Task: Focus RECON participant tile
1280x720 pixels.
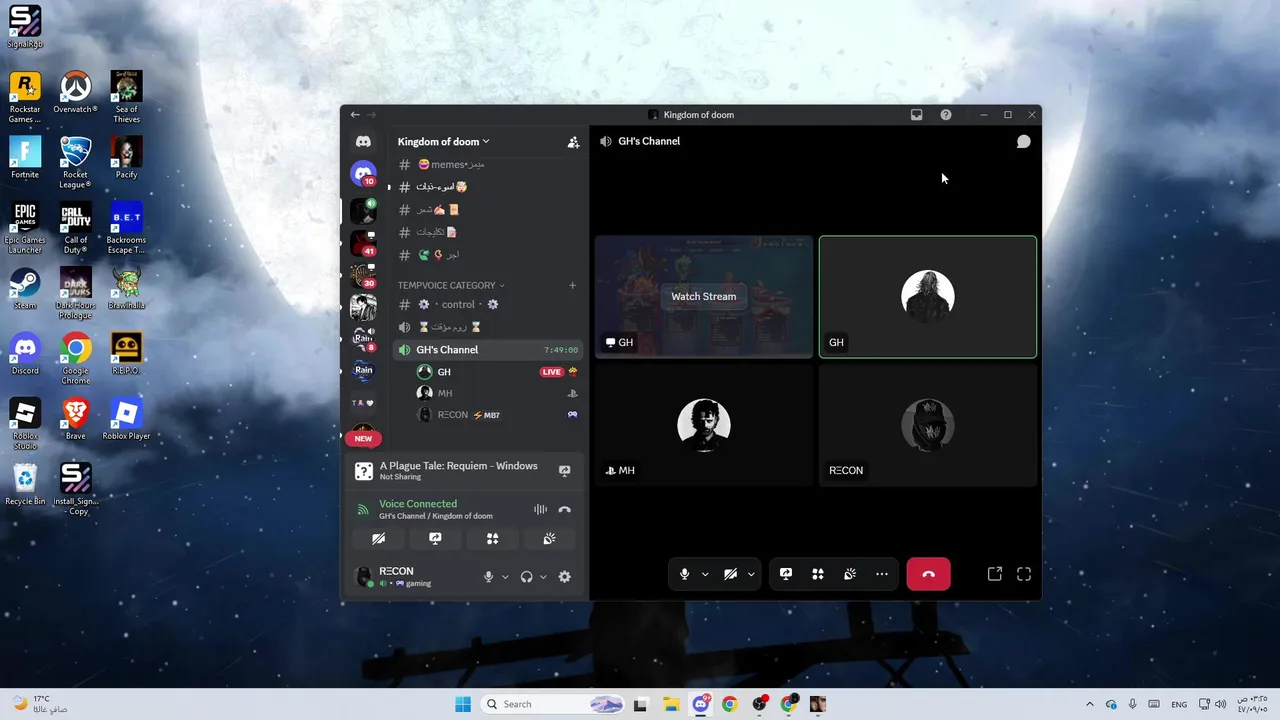Action: coord(928,425)
